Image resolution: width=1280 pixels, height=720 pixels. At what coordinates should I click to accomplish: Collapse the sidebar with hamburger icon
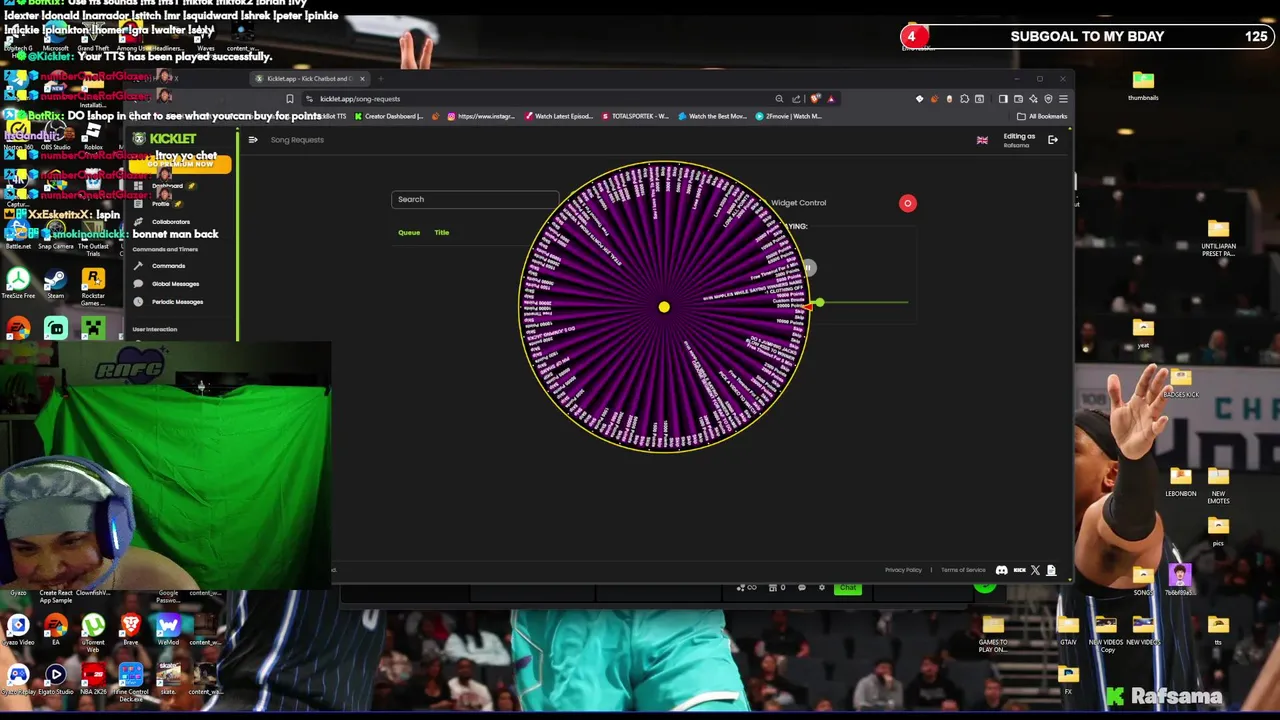[253, 140]
